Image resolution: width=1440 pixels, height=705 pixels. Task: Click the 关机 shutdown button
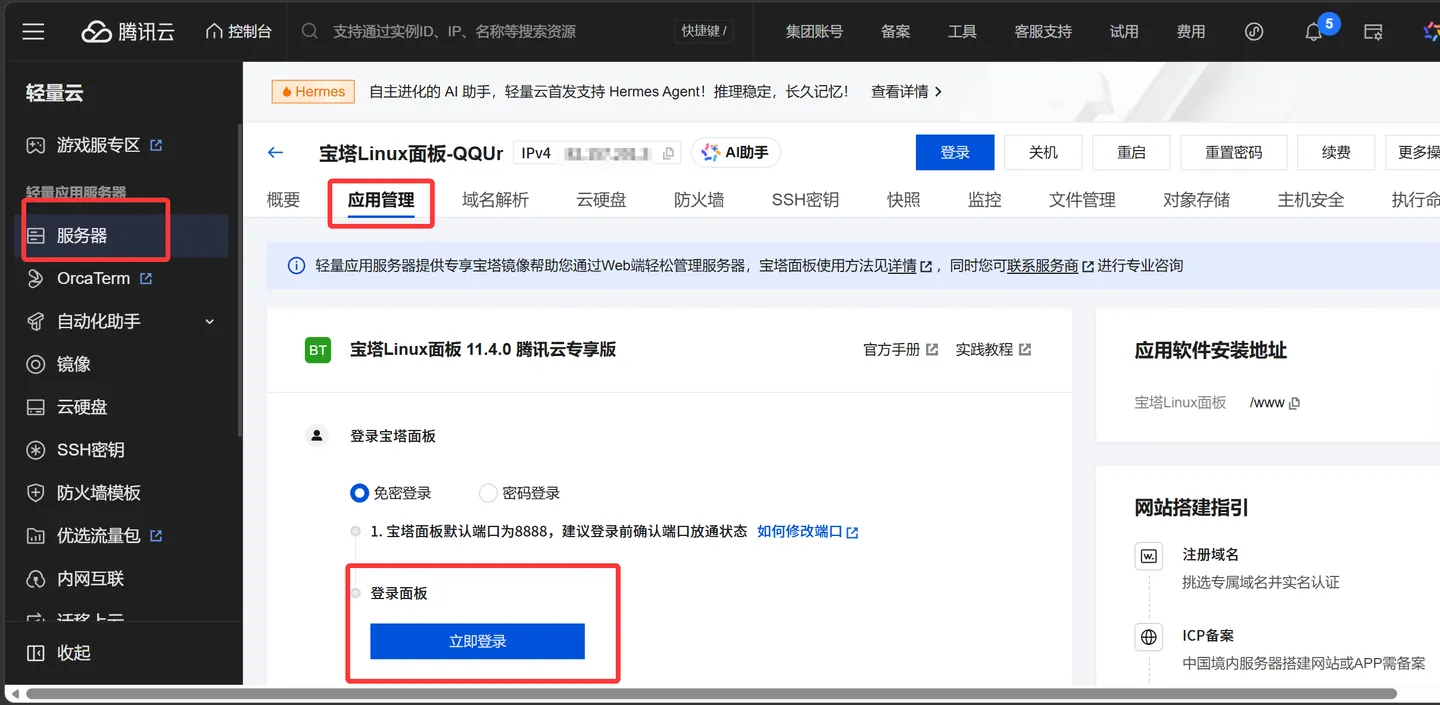click(x=1043, y=153)
